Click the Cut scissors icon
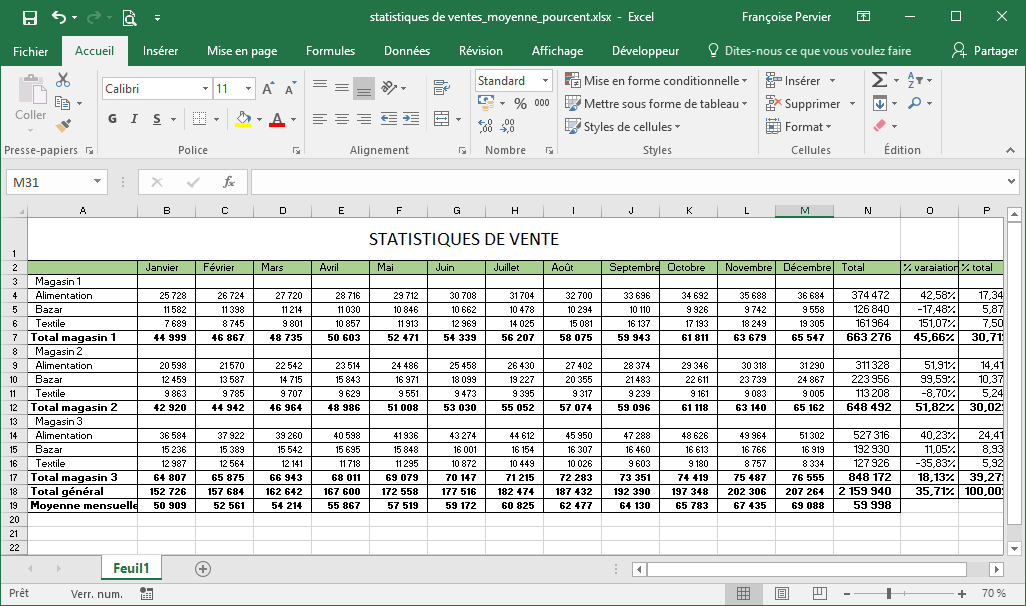Image resolution: width=1026 pixels, height=606 pixels. click(63, 80)
